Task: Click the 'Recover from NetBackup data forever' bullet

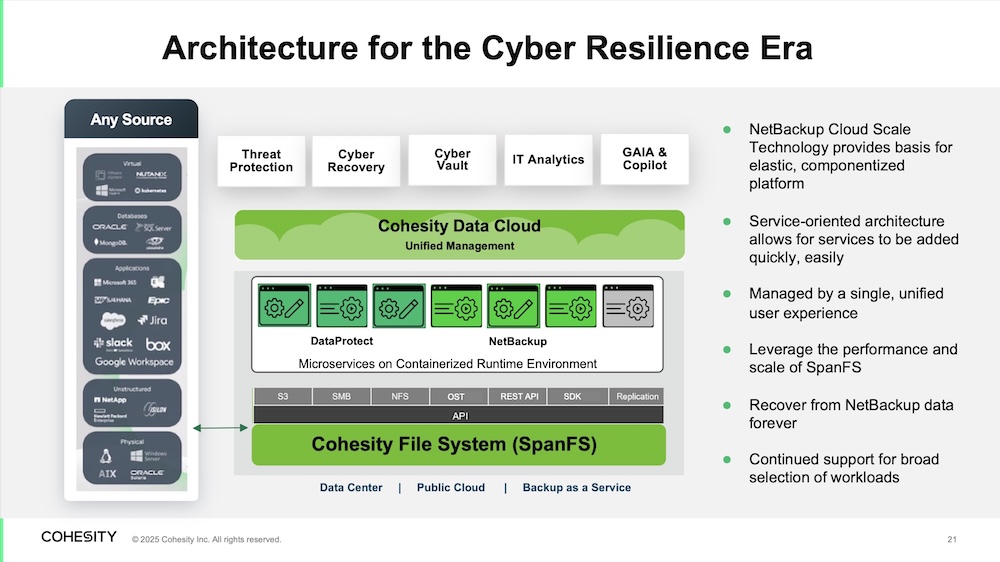Action: 851,414
